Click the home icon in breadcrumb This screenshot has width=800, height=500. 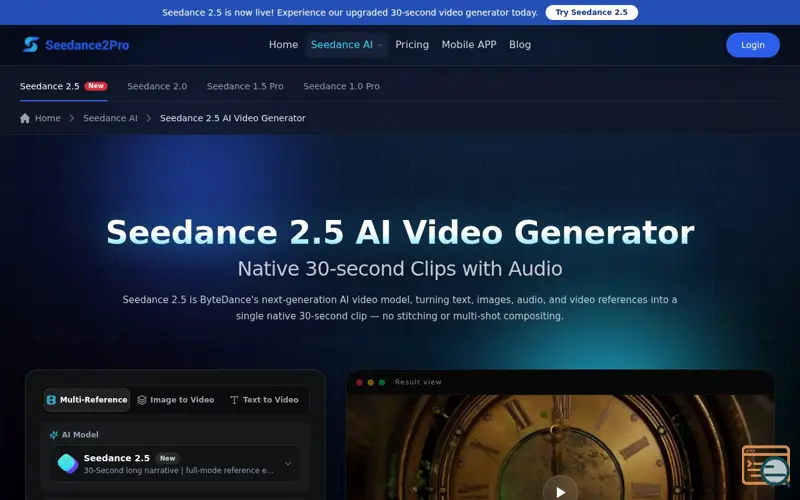click(x=25, y=118)
